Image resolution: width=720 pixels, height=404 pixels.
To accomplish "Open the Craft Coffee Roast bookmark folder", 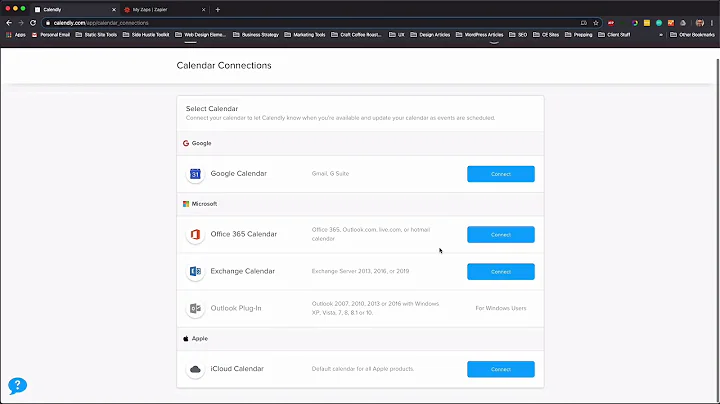I will click(x=357, y=35).
